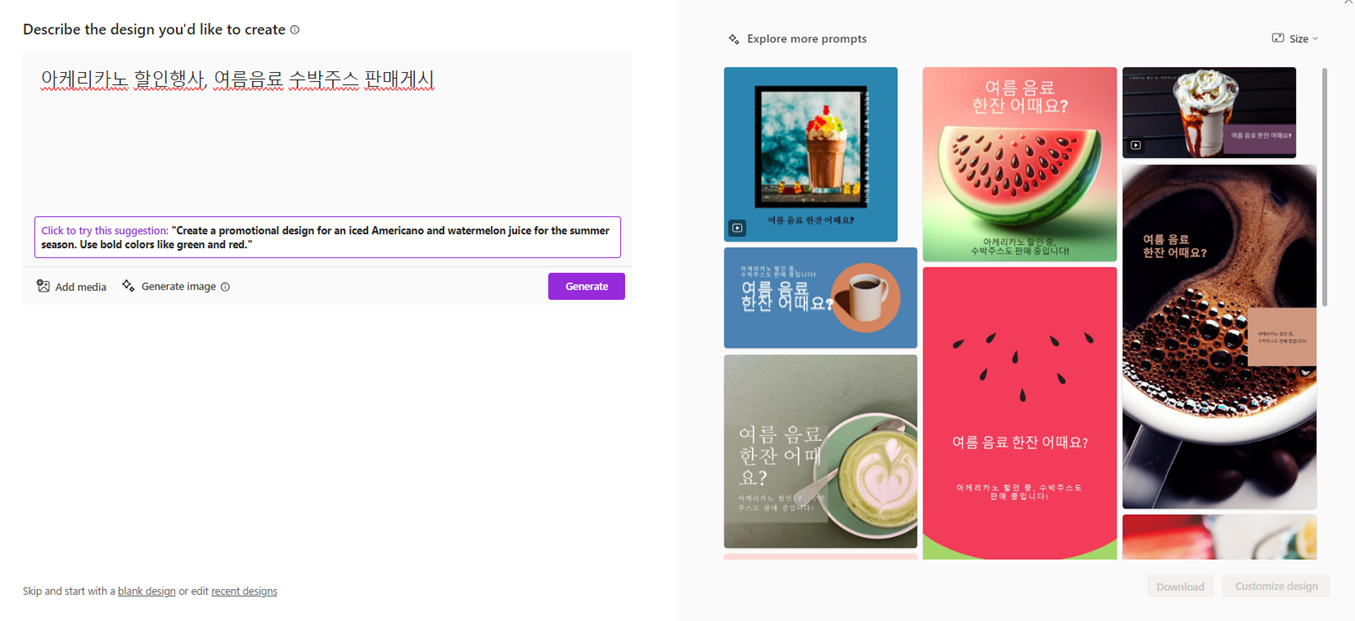The image size is (1355, 621).
Task: Select the watermelon slice design thumbnail
Action: pos(1019,164)
